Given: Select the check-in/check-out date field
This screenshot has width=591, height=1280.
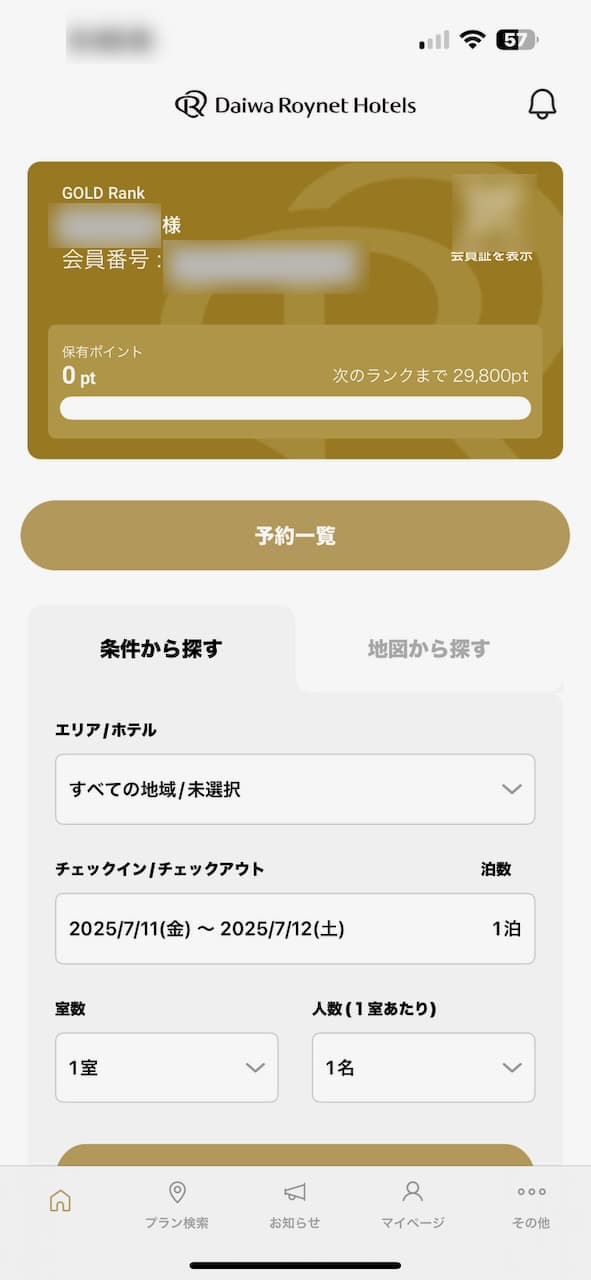Looking at the screenshot, I should pos(295,928).
